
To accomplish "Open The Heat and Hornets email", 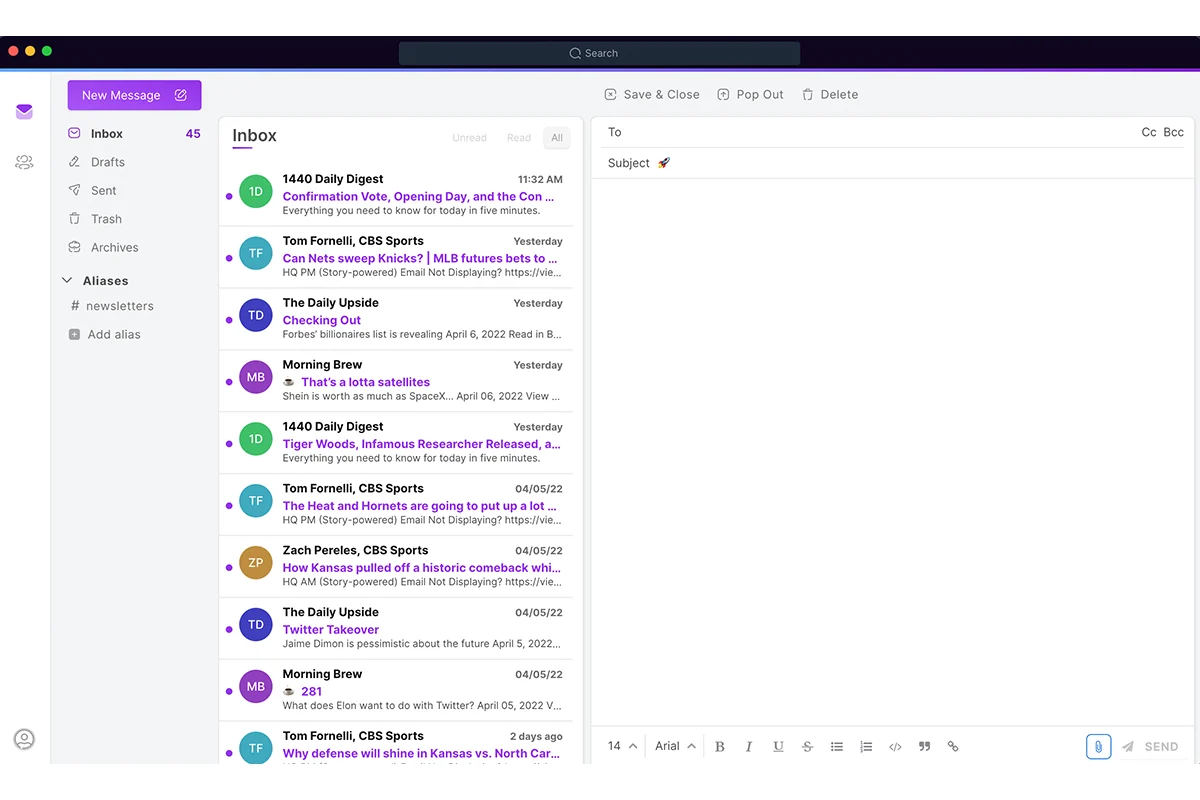I will pos(396,506).
